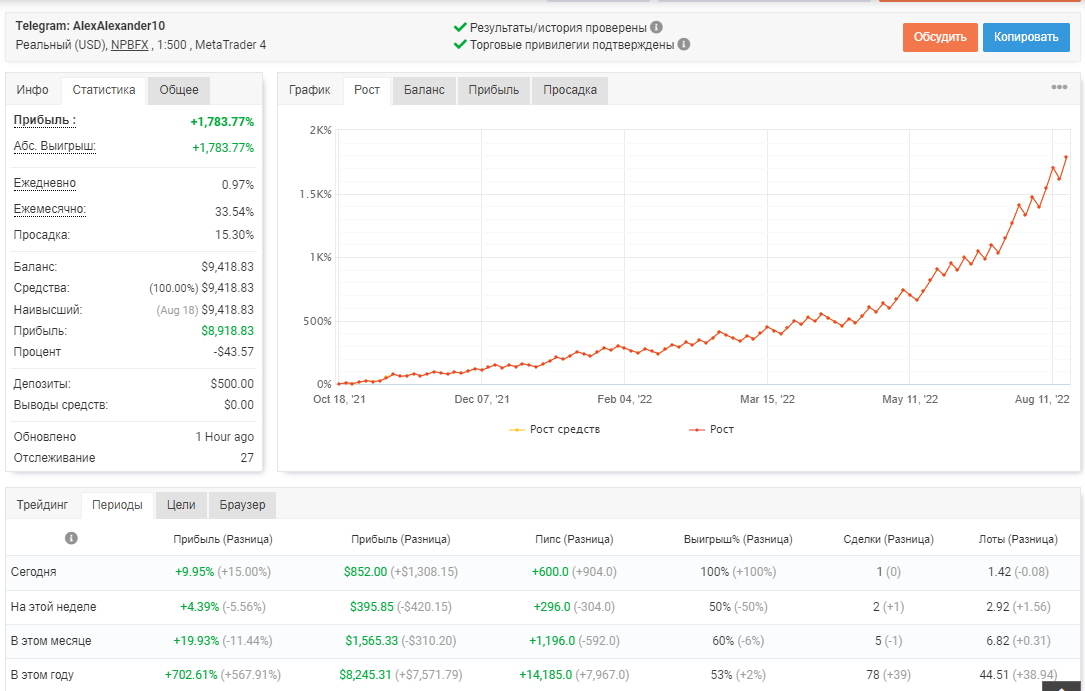1085x691 pixels.
Task: Switch to the Баланс chart tab
Action: coord(424,90)
